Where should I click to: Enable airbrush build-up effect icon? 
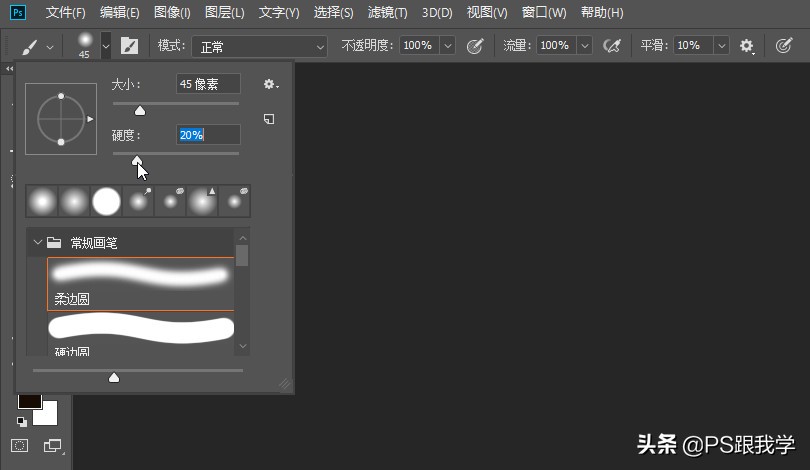[613, 46]
